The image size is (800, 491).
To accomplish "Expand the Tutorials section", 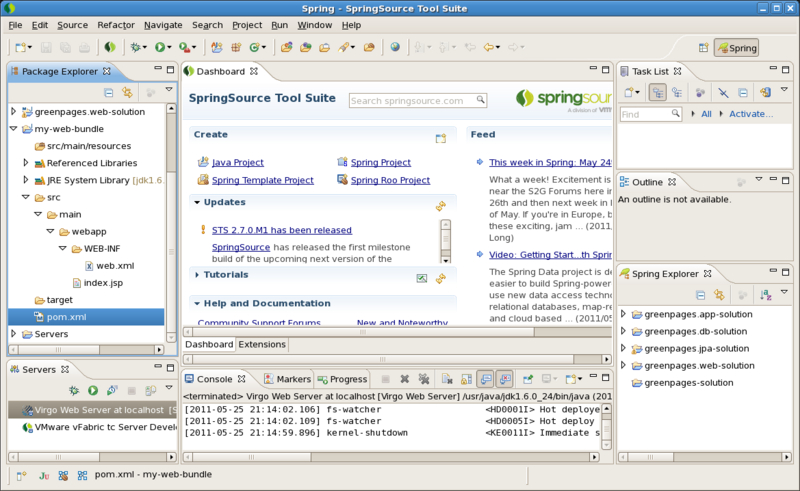I will (x=197, y=275).
